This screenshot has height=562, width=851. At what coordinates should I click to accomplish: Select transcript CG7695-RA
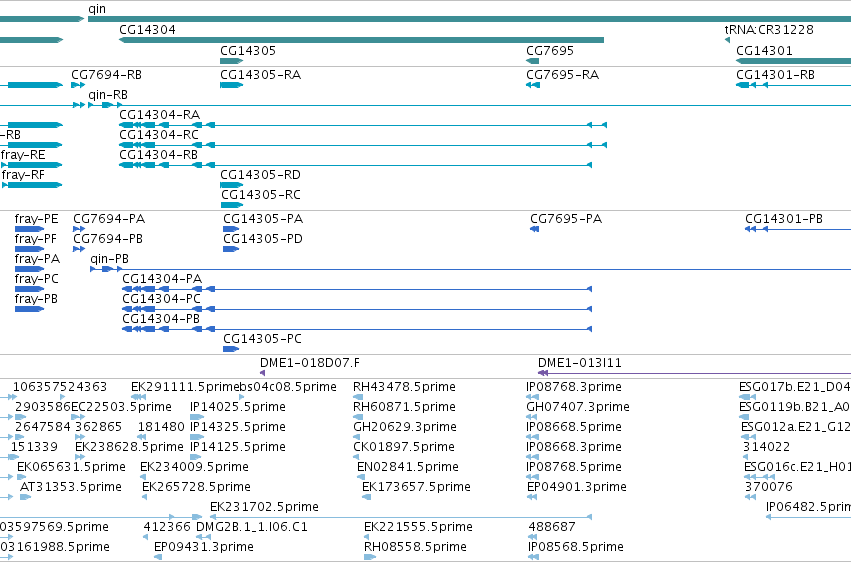pos(533,85)
